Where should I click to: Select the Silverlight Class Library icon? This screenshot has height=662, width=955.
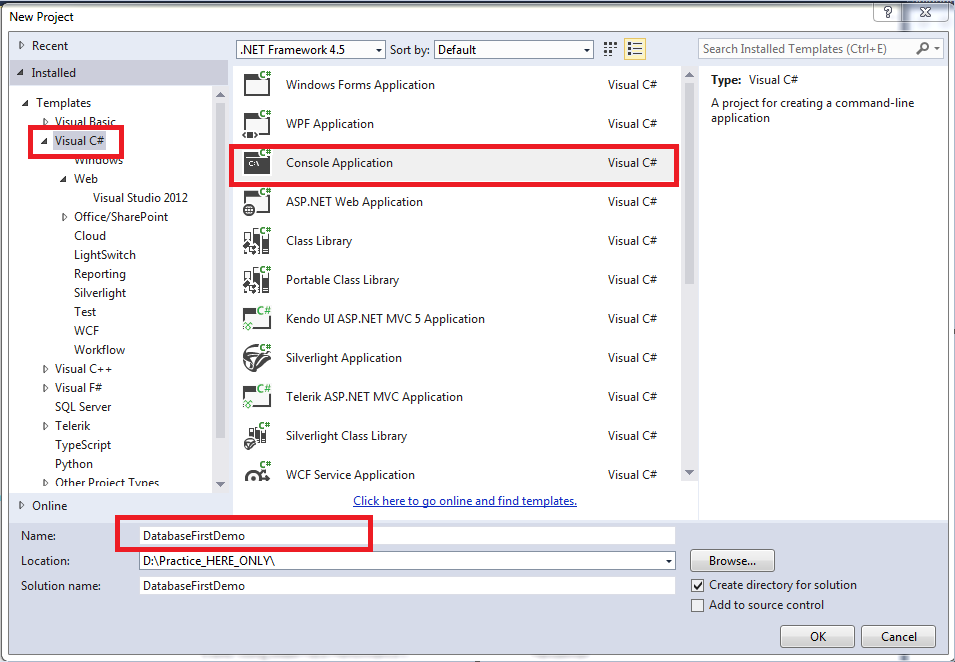(256, 435)
